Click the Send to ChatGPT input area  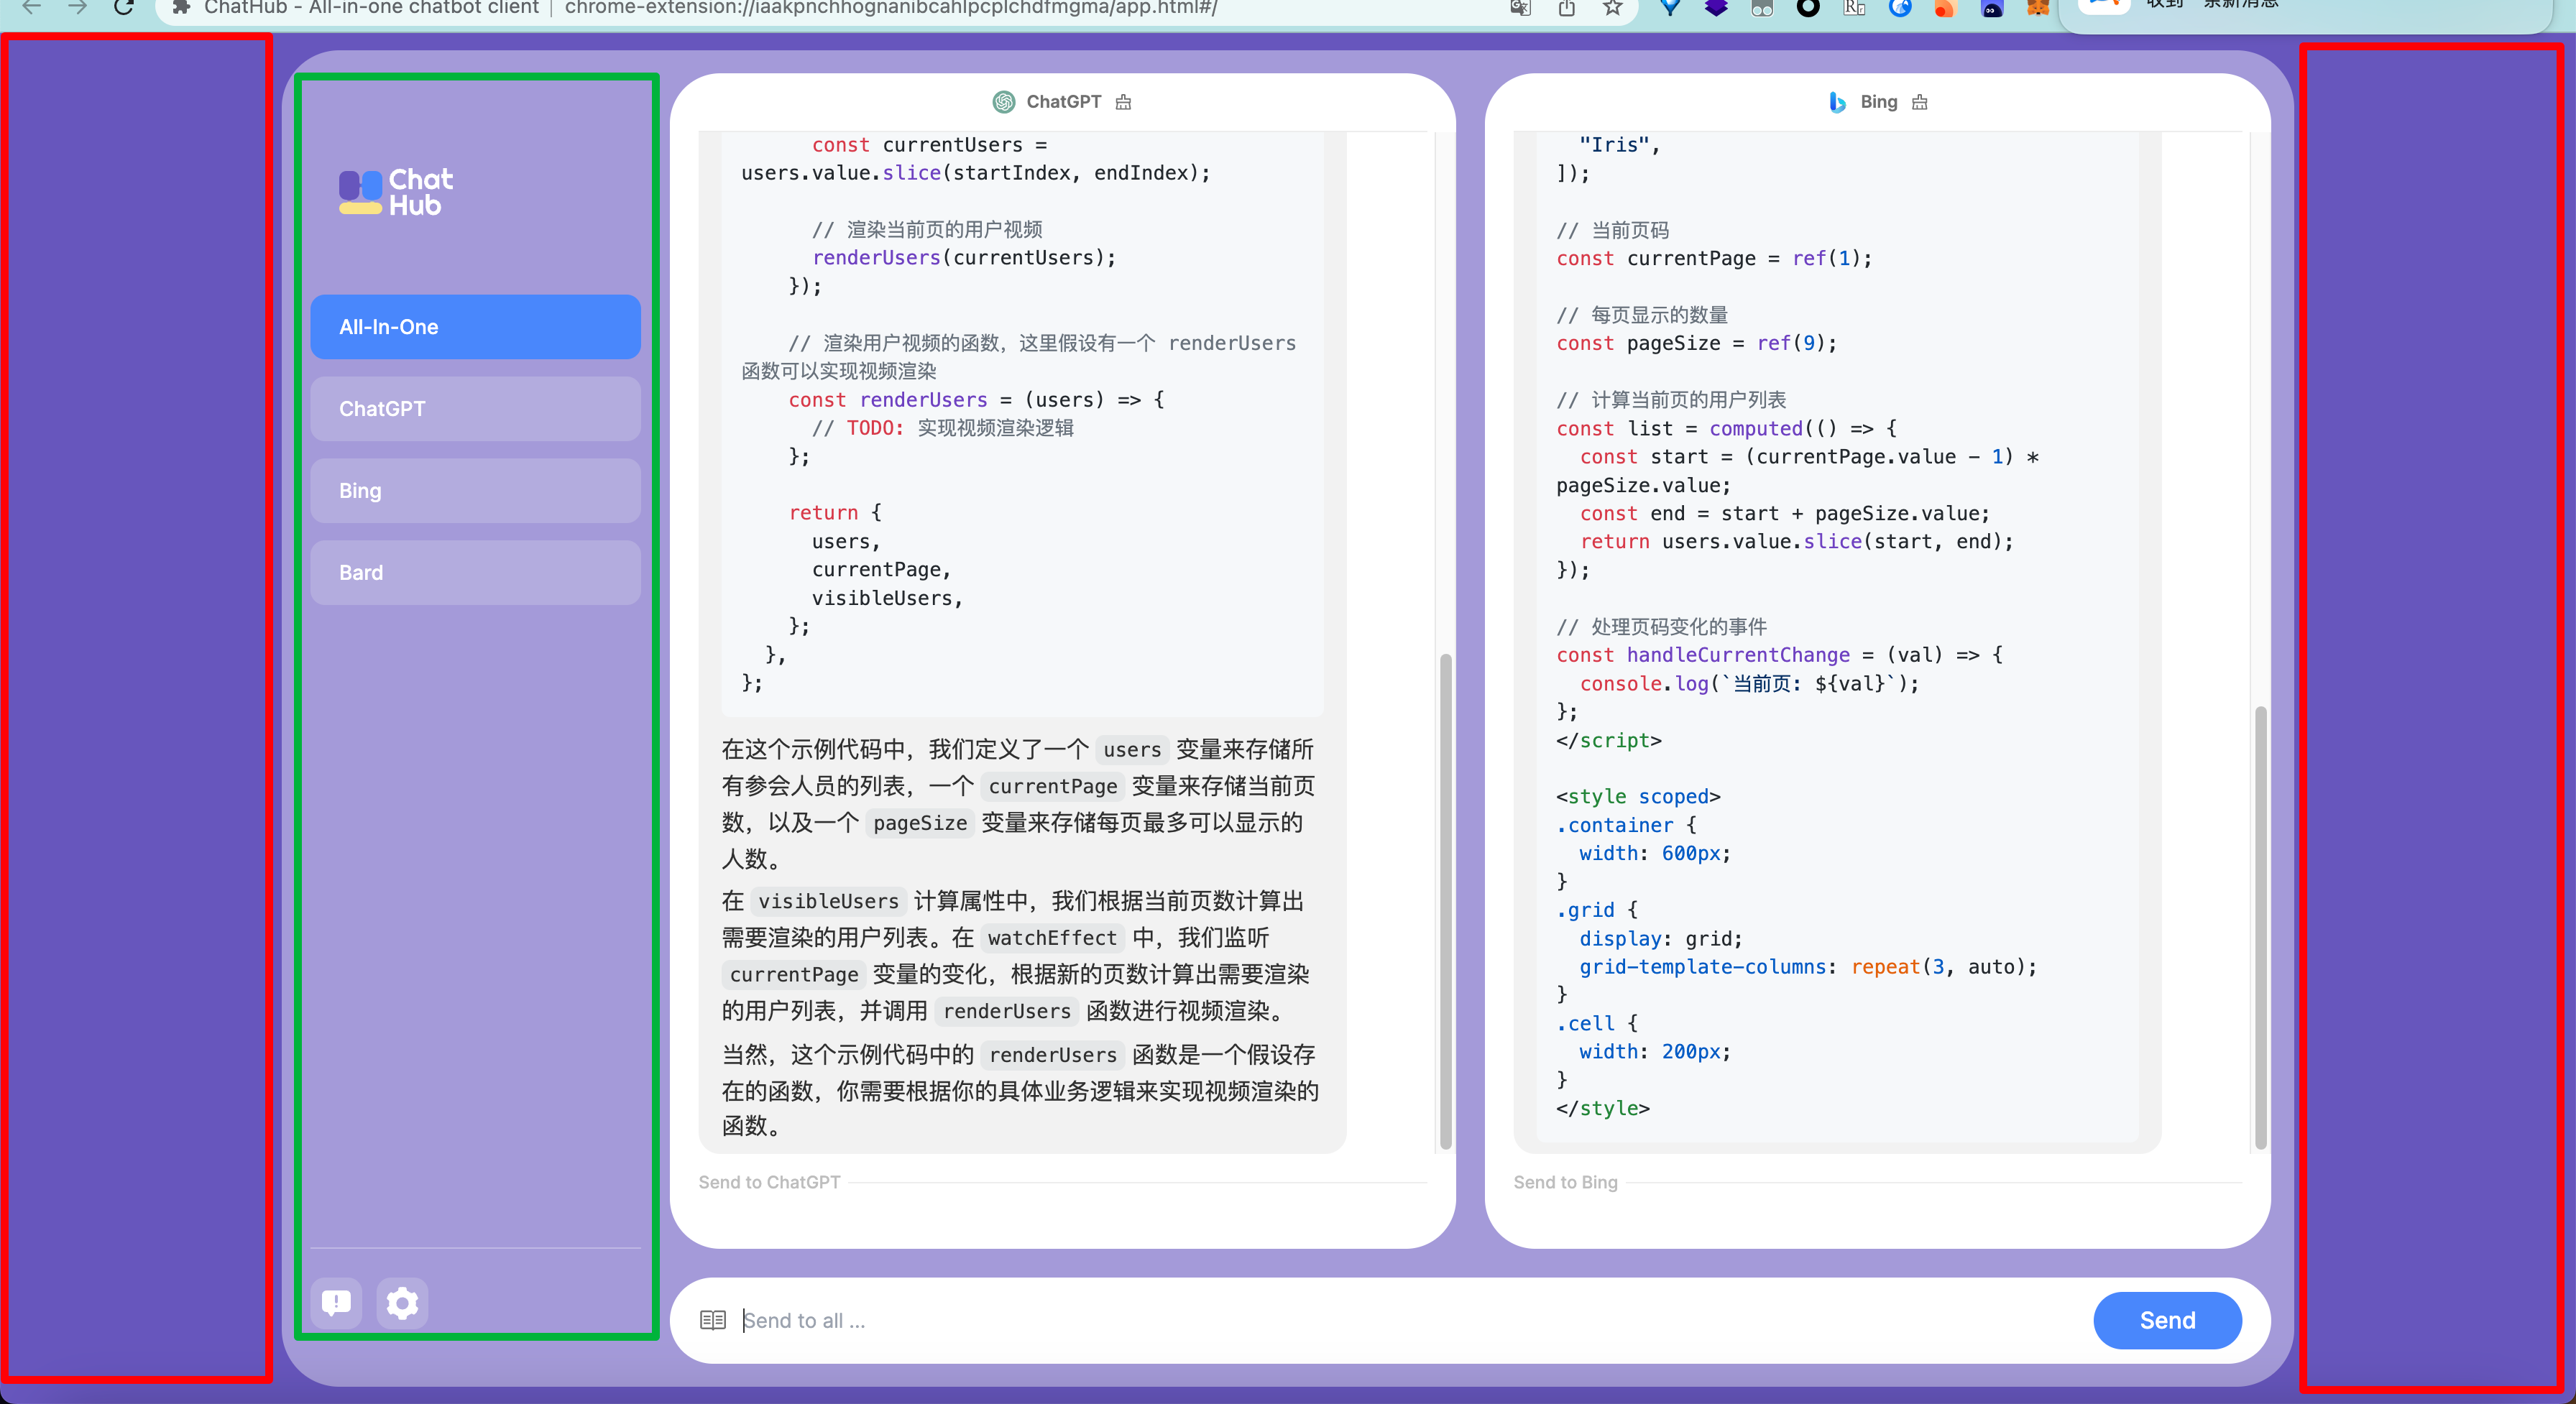[1000, 1182]
